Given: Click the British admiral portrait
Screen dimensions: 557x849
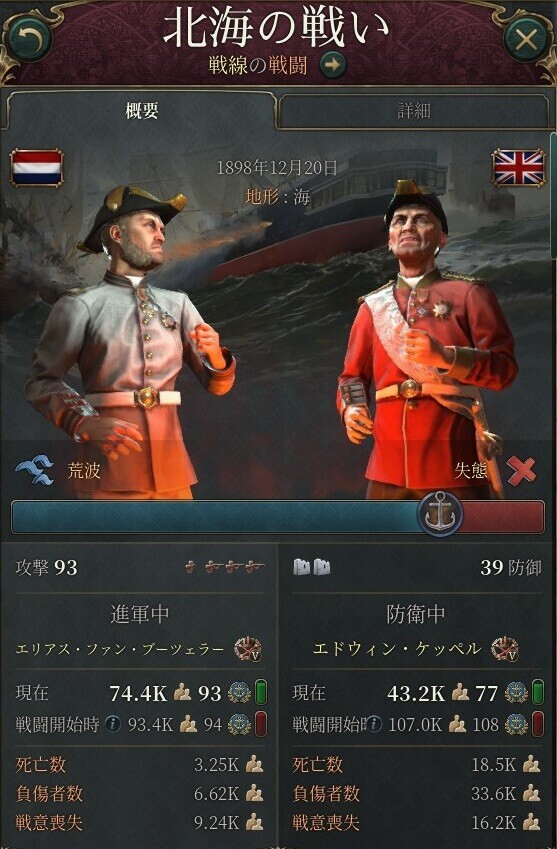Looking at the screenshot, I should 428,338.
